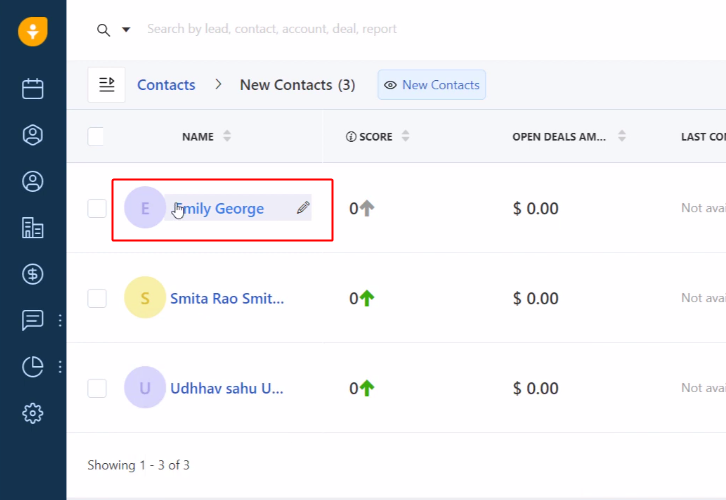Go to Contacts breadcrumb
726x500 pixels.
[x=166, y=85]
